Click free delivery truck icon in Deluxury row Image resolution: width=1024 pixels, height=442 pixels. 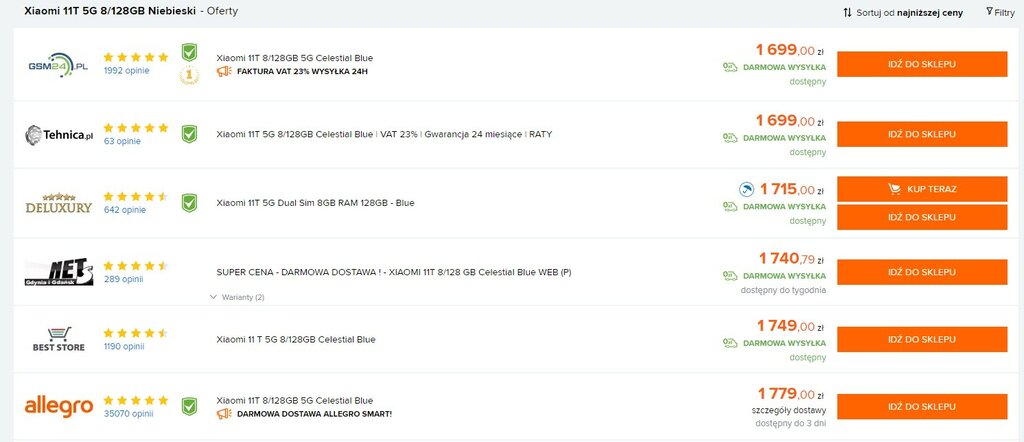(x=730, y=206)
